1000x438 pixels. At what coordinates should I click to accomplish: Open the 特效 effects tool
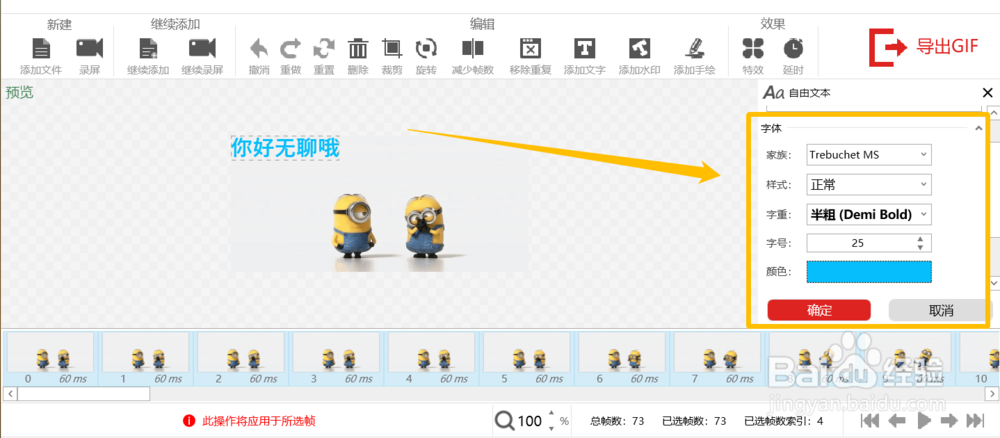pos(753,49)
